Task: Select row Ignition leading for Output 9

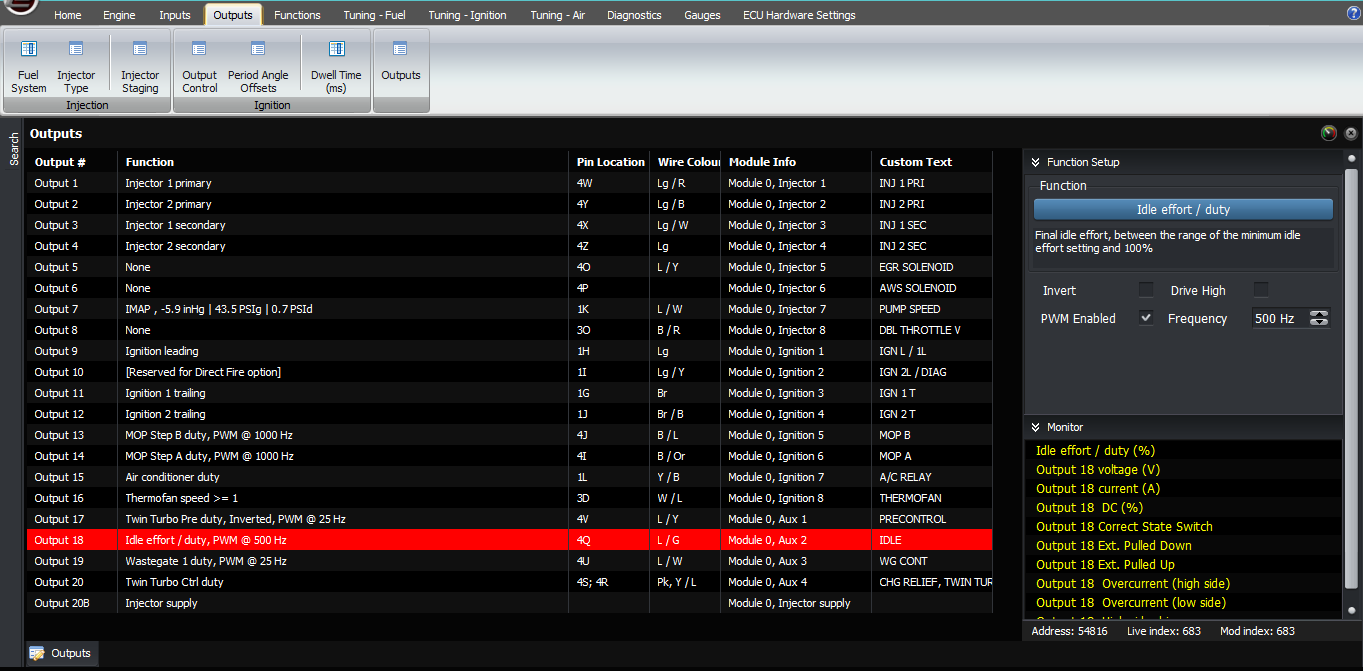Action: pos(510,351)
